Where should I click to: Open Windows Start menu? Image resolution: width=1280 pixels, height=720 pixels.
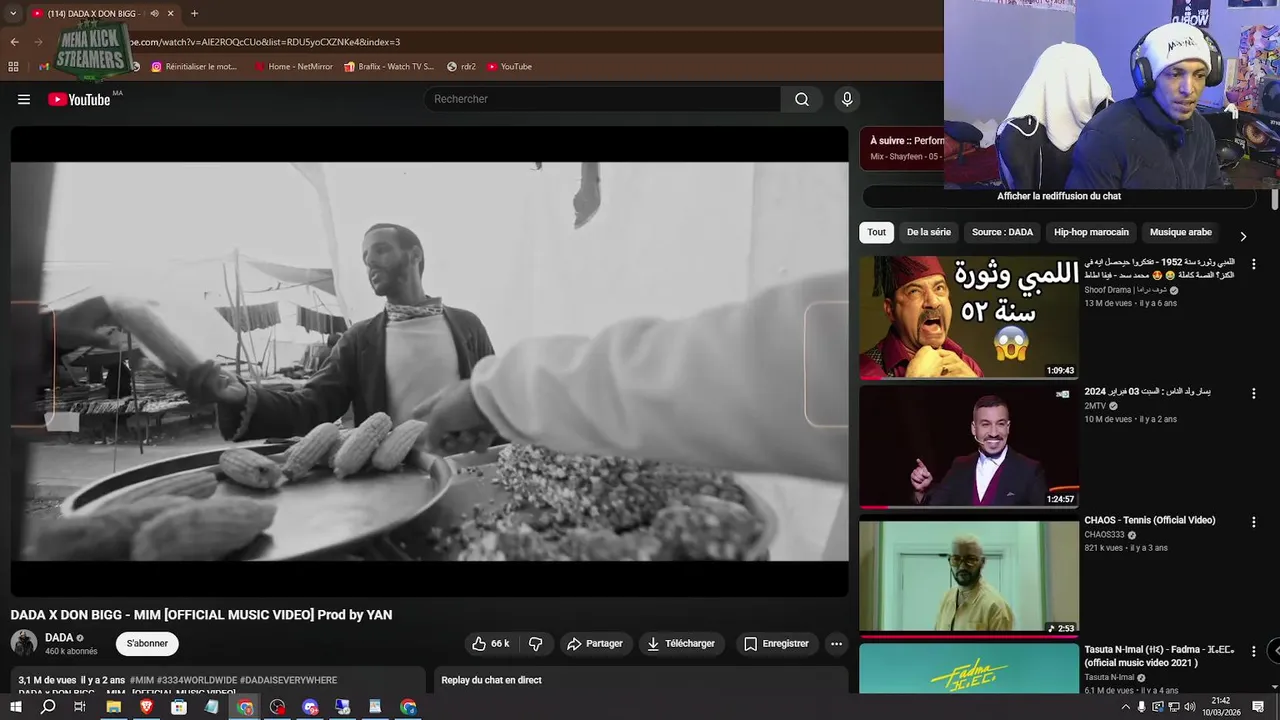16,707
